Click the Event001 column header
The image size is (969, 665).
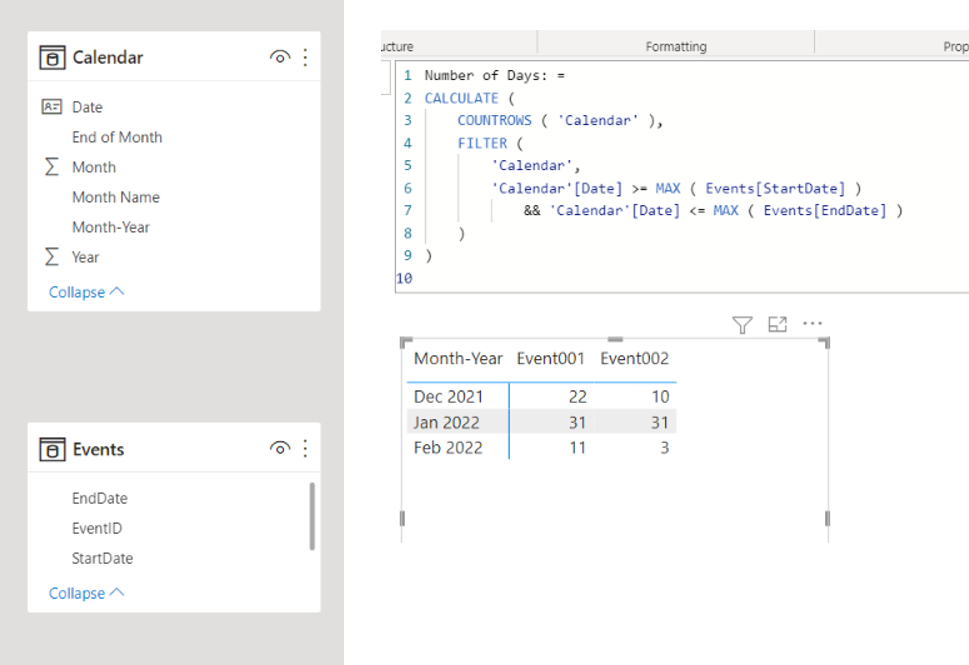pyautogui.click(x=551, y=358)
